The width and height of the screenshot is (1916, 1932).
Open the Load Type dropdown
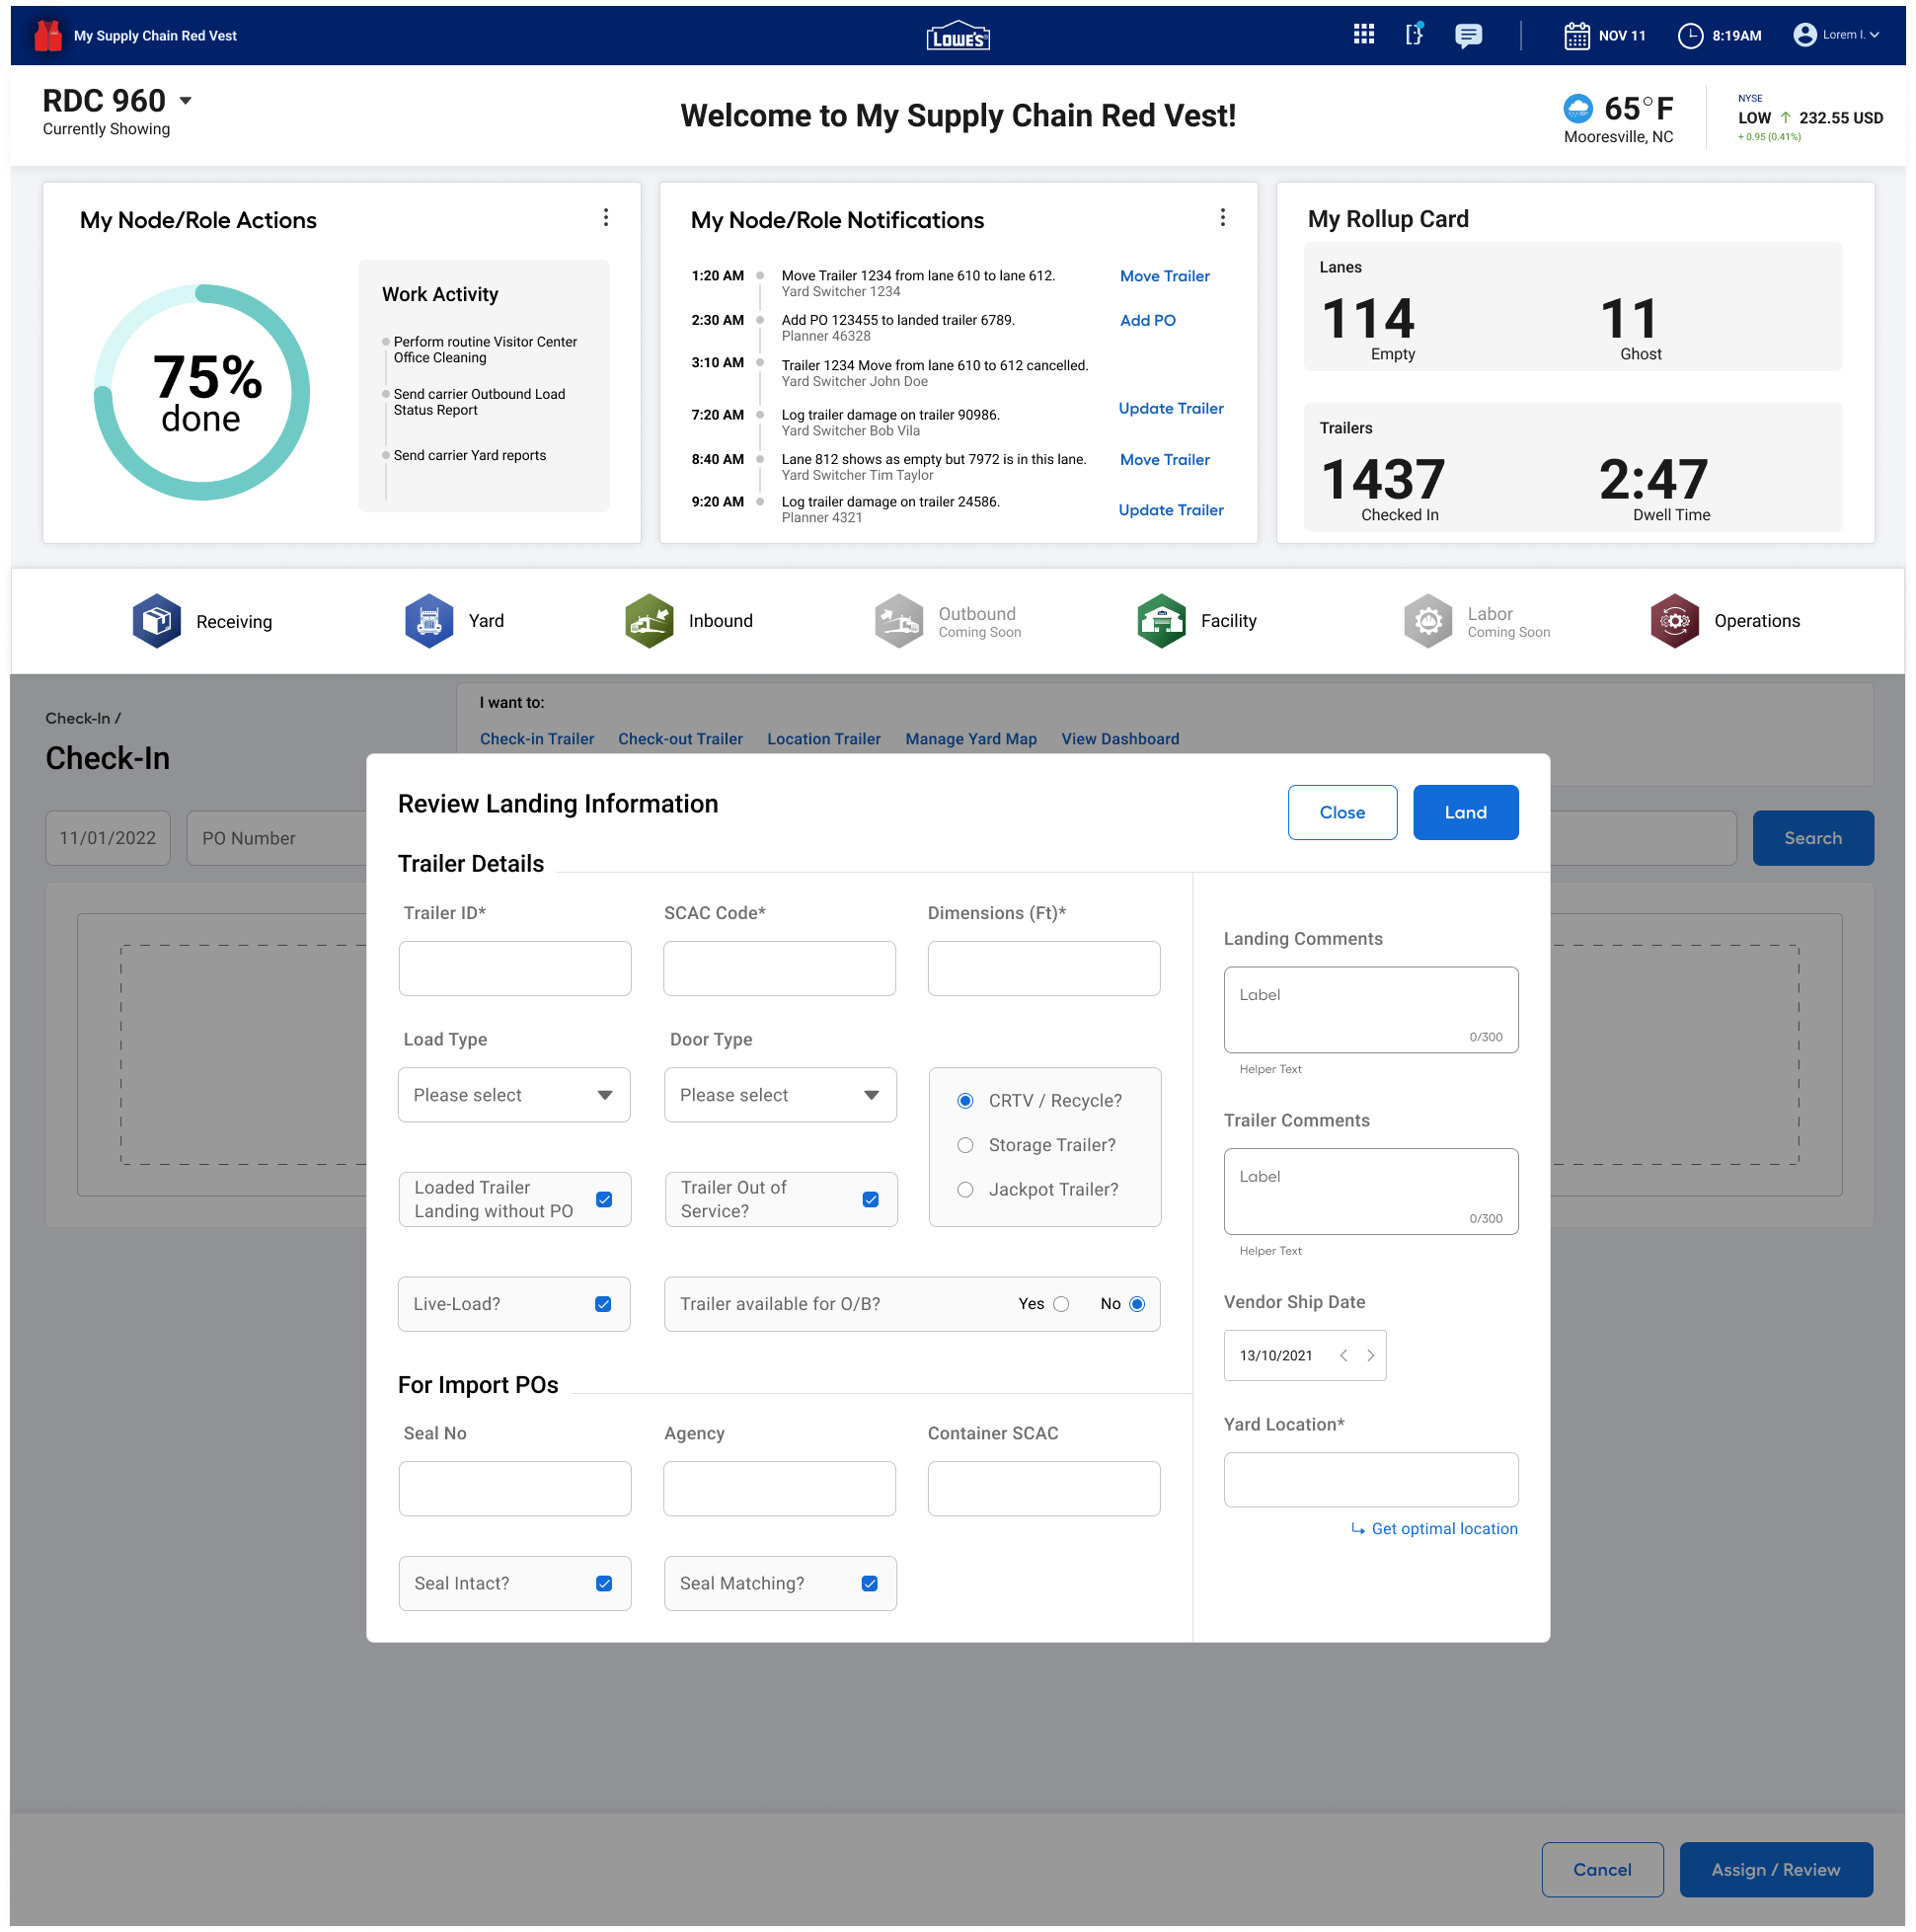[514, 1094]
